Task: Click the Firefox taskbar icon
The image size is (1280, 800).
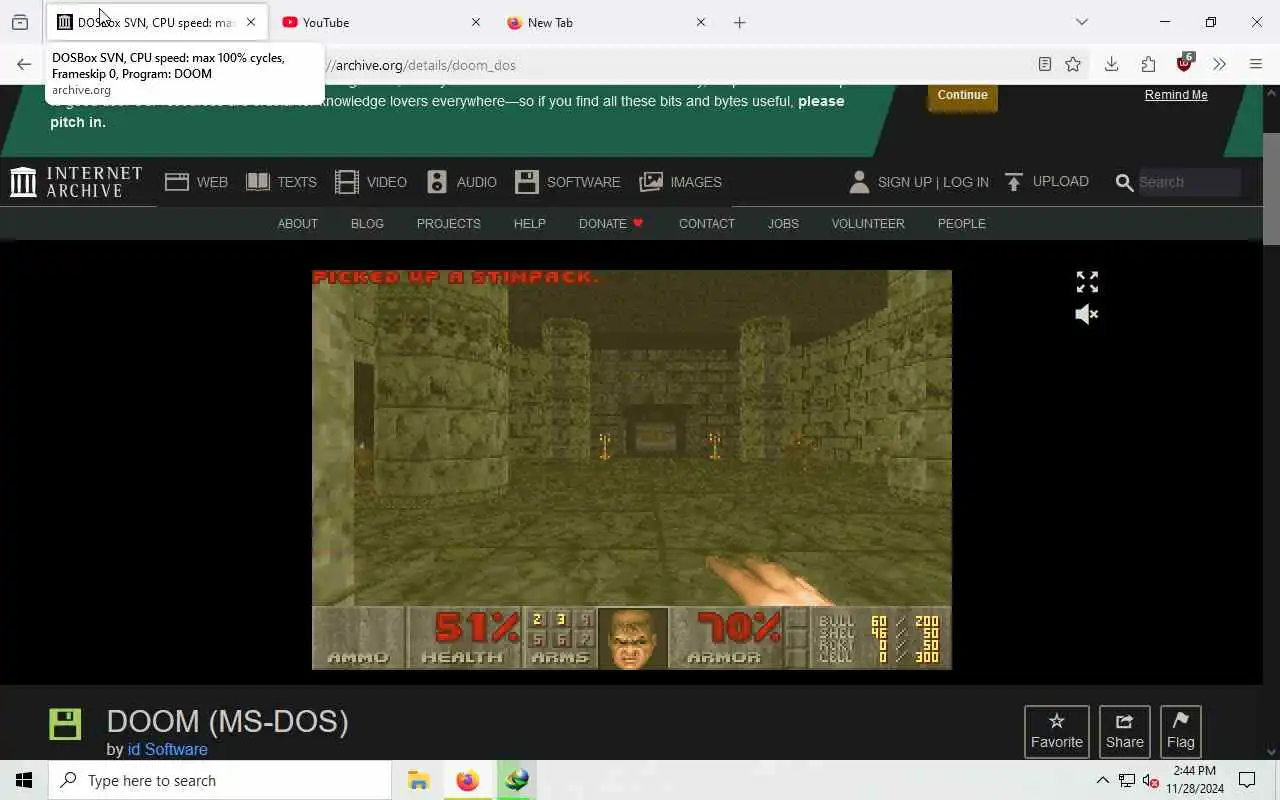Action: (x=467, y=780)
